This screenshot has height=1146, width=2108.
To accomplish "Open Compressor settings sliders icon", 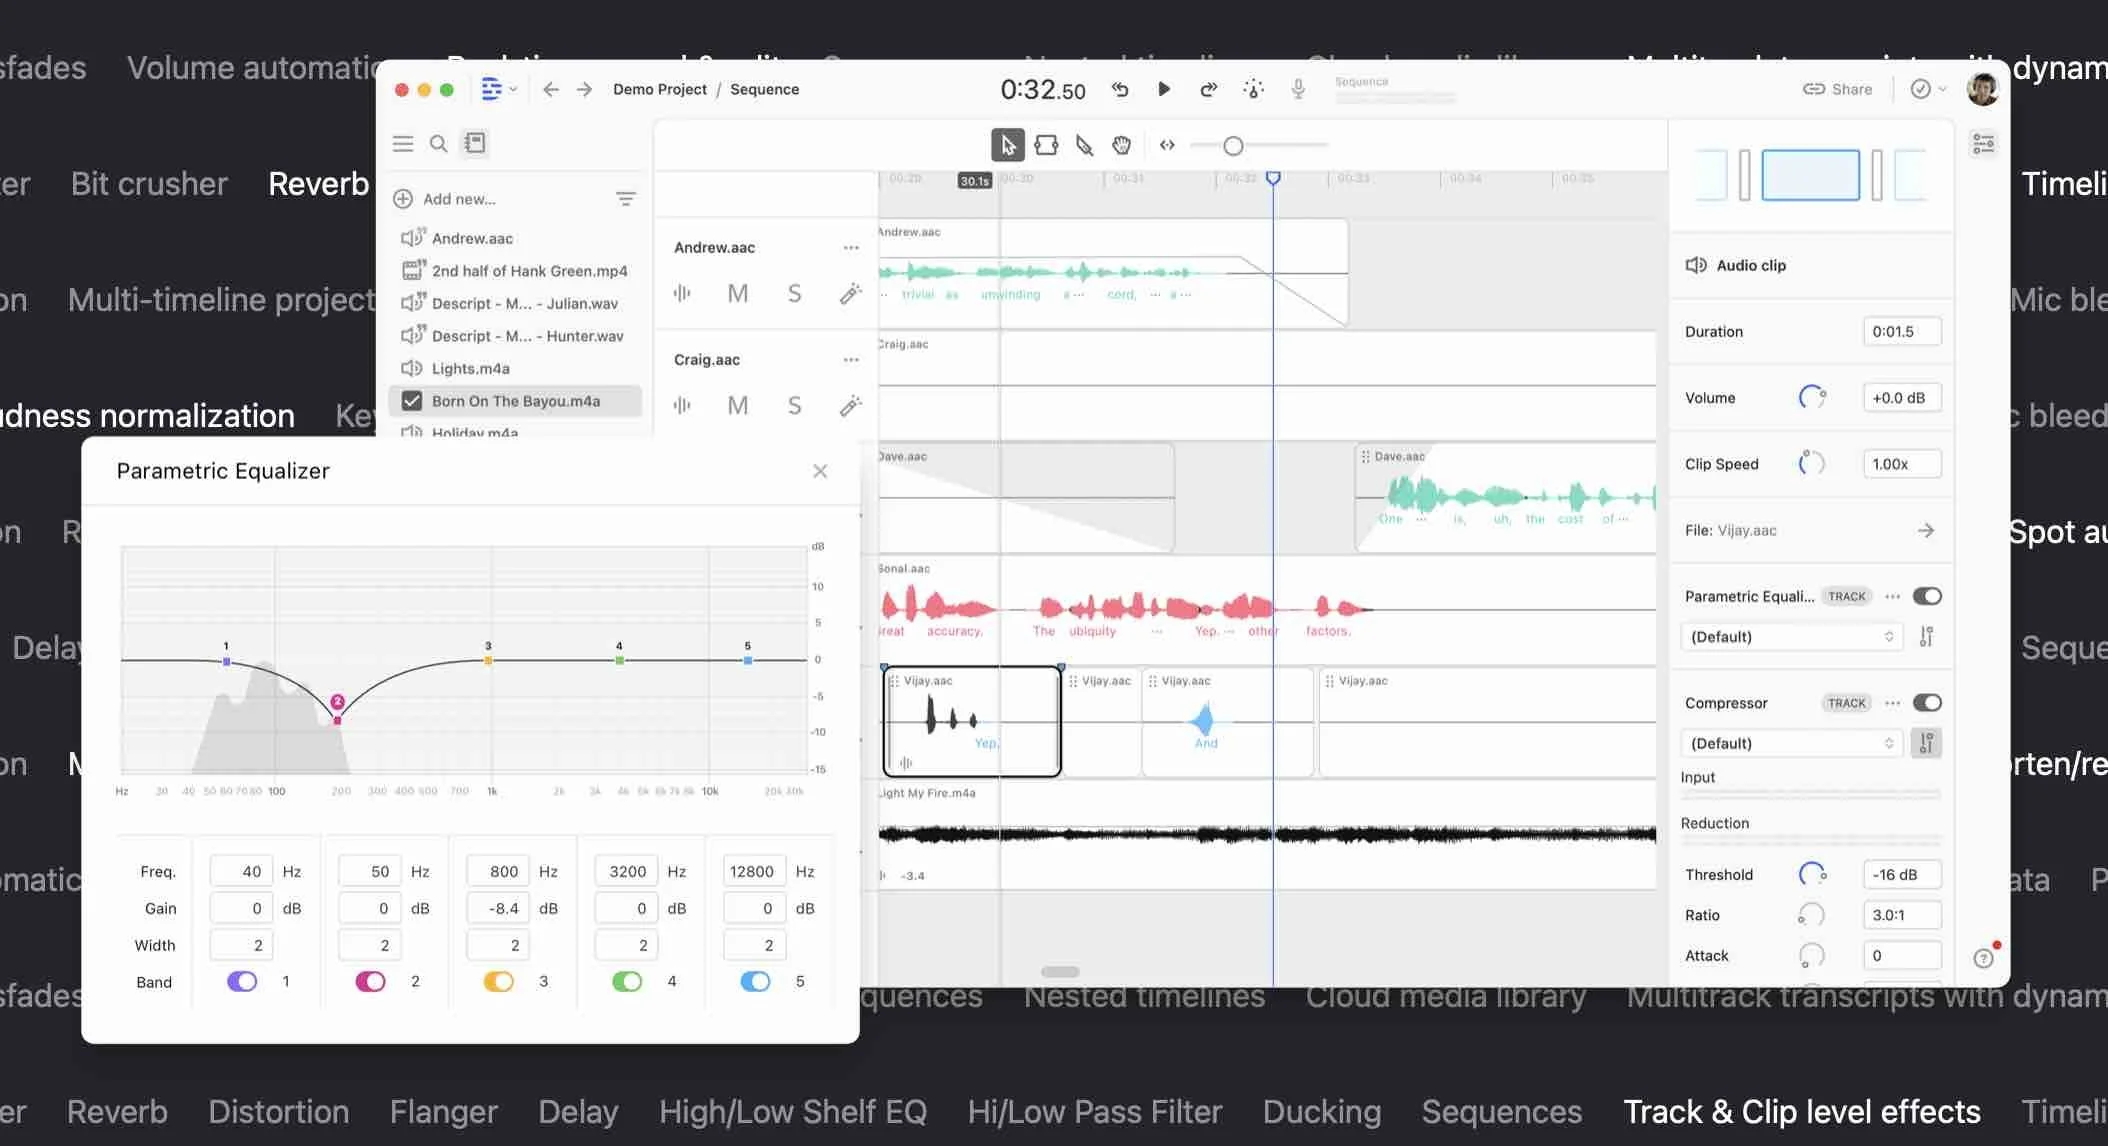I will pos(1926,743).
